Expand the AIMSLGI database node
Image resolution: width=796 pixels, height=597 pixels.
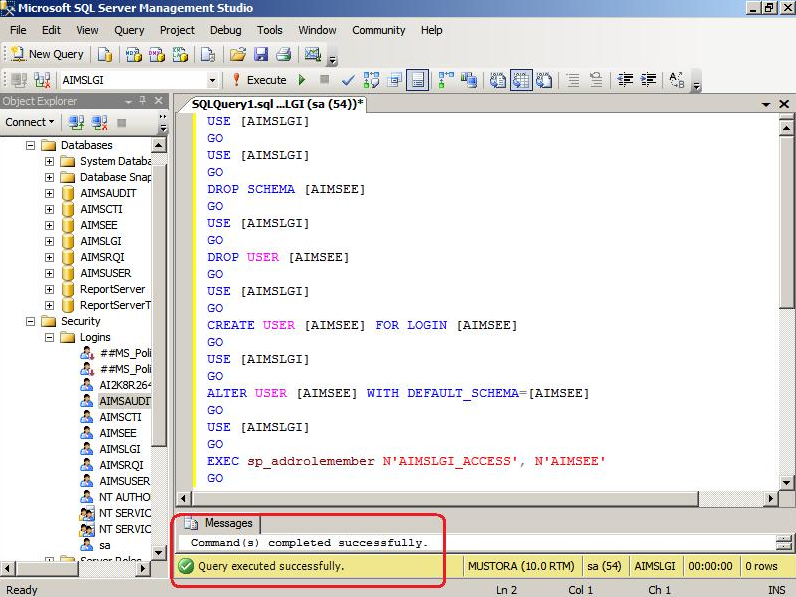[x=49, y=242]
